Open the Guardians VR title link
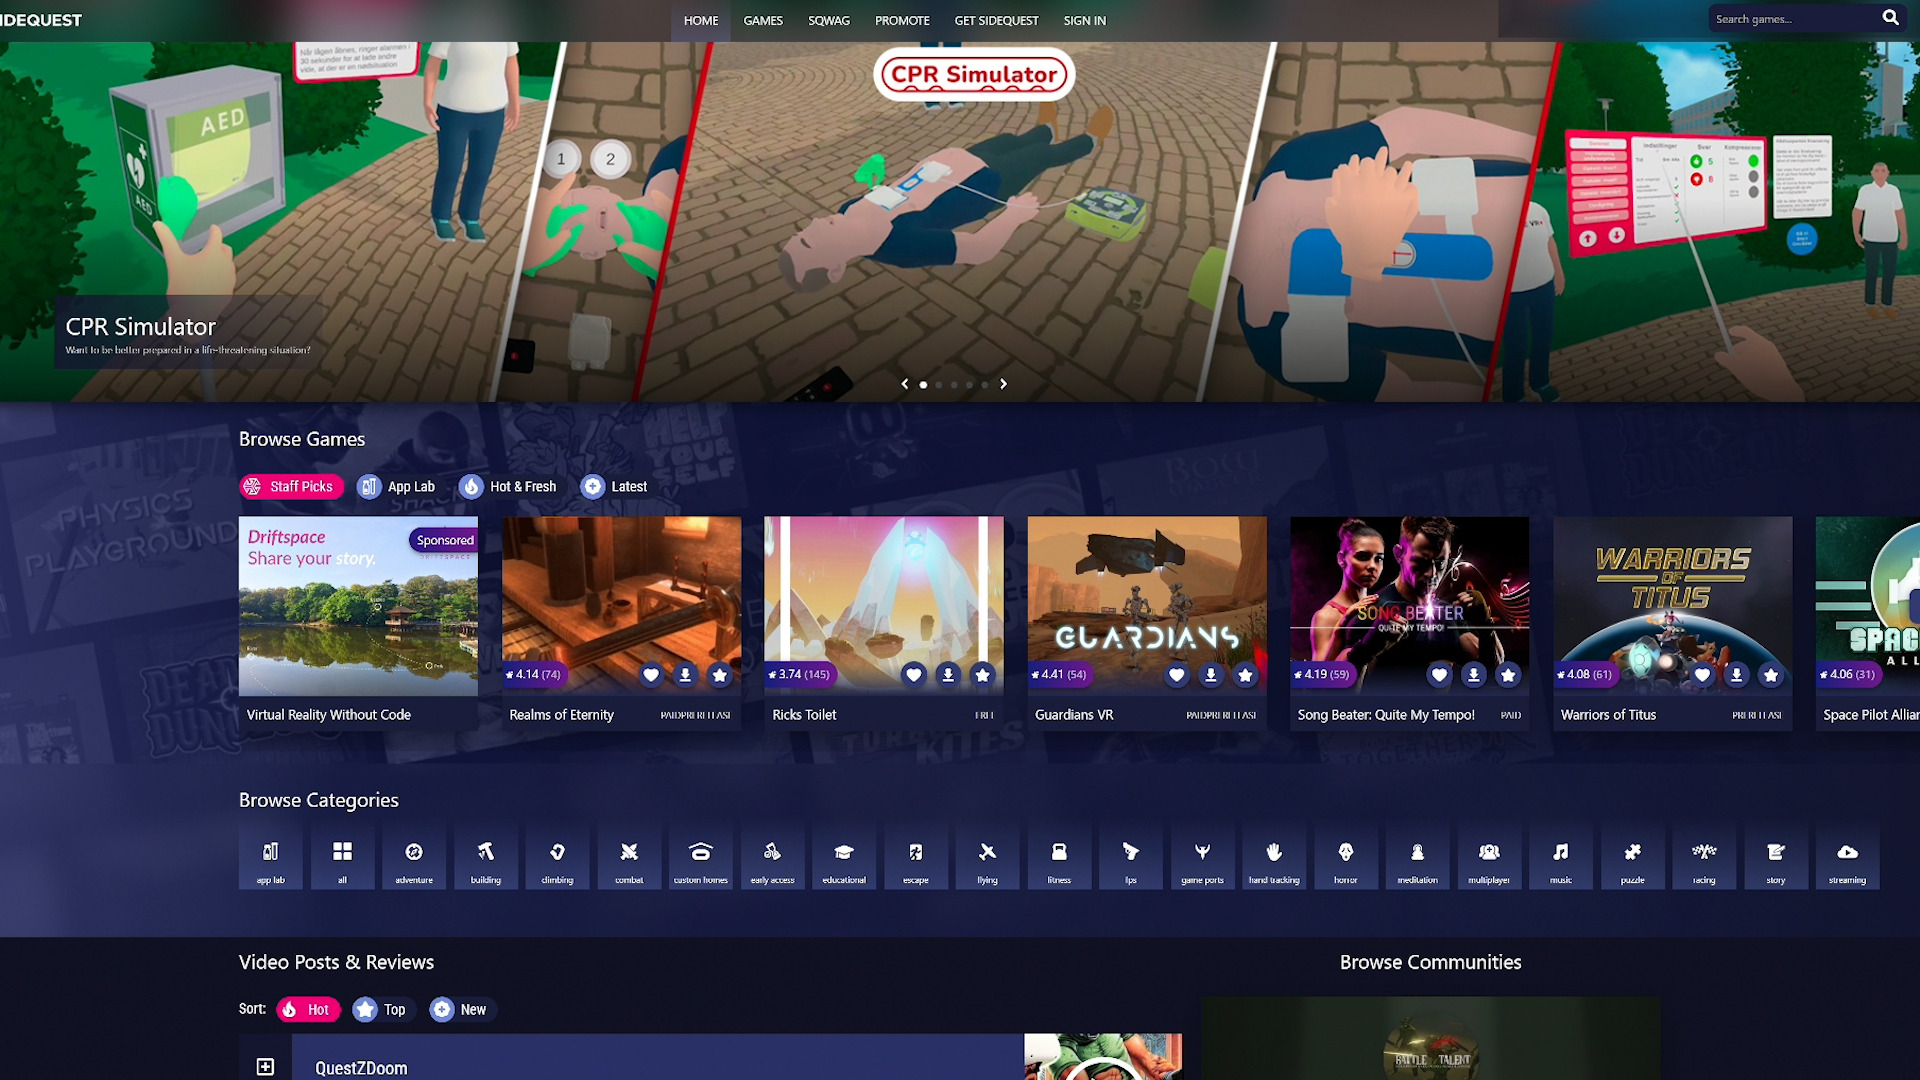This screenshot has width=1920, height=1080. (x=1074, y=714)
